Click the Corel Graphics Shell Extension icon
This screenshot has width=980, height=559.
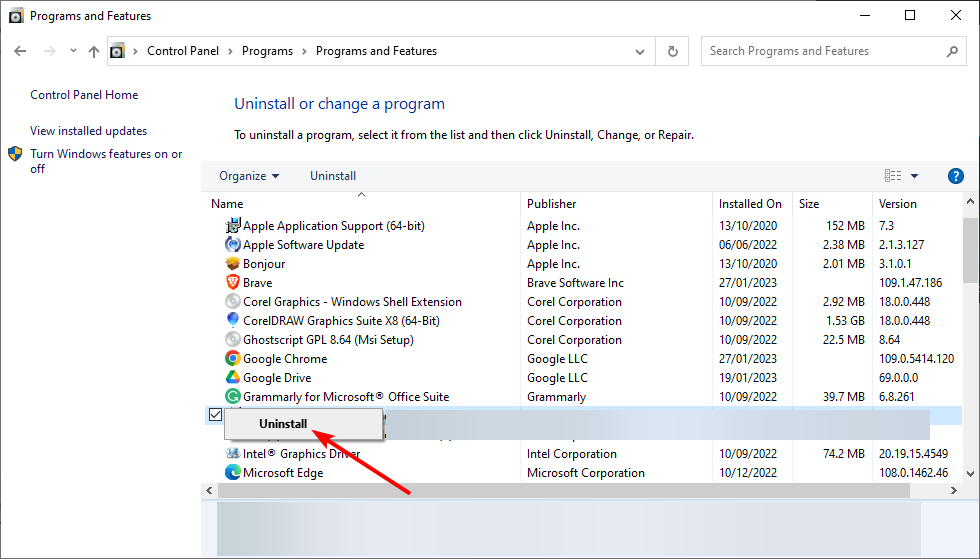232,301
